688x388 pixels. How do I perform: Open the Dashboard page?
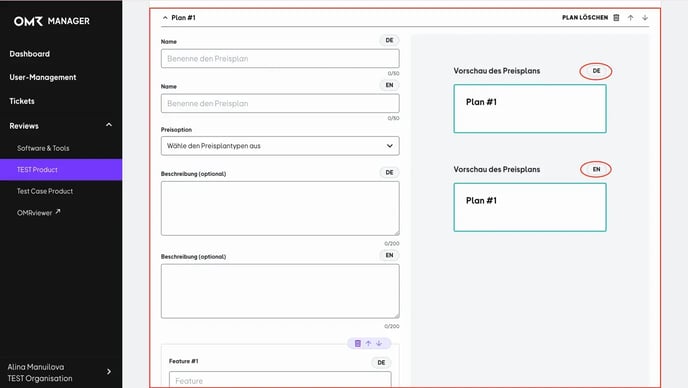click(29, 54)
